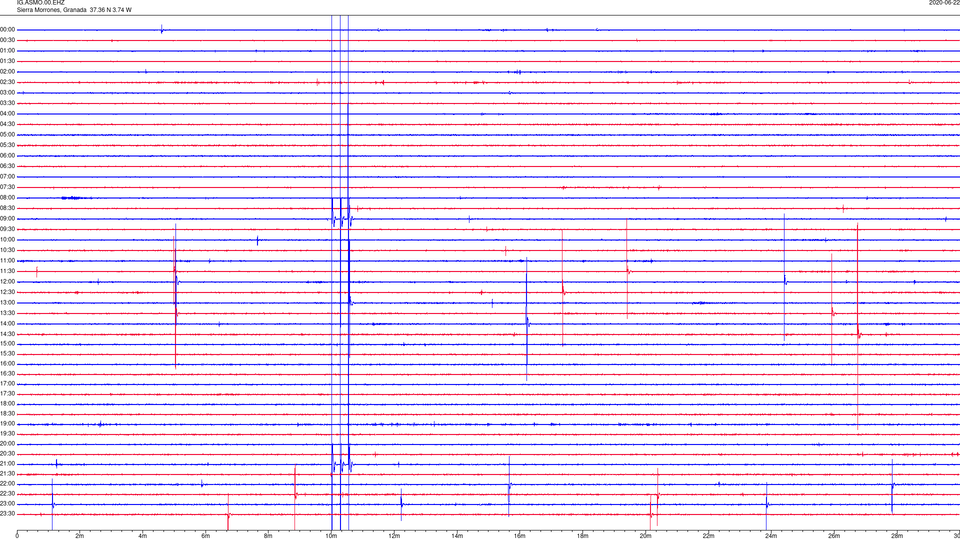The height and width of the screenshot is (540, 960).
Task: Select the 09:30 time label
Action: point(8,229)
